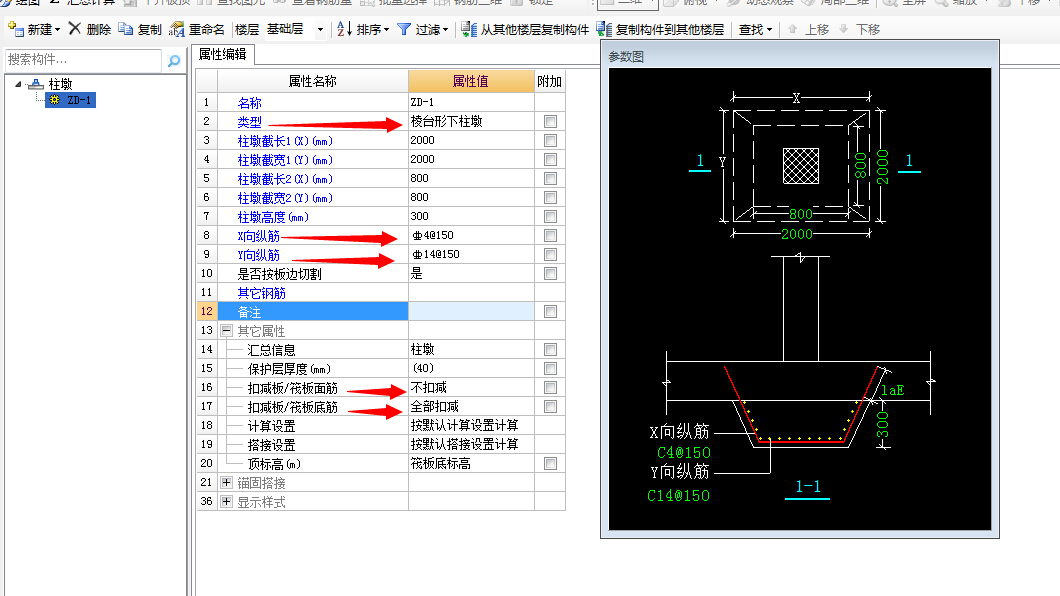Toggle 附加 checkbox for 柱墩截长2 row
The height and width of the screenshot is (596, 1060).
tap(550, 178)
